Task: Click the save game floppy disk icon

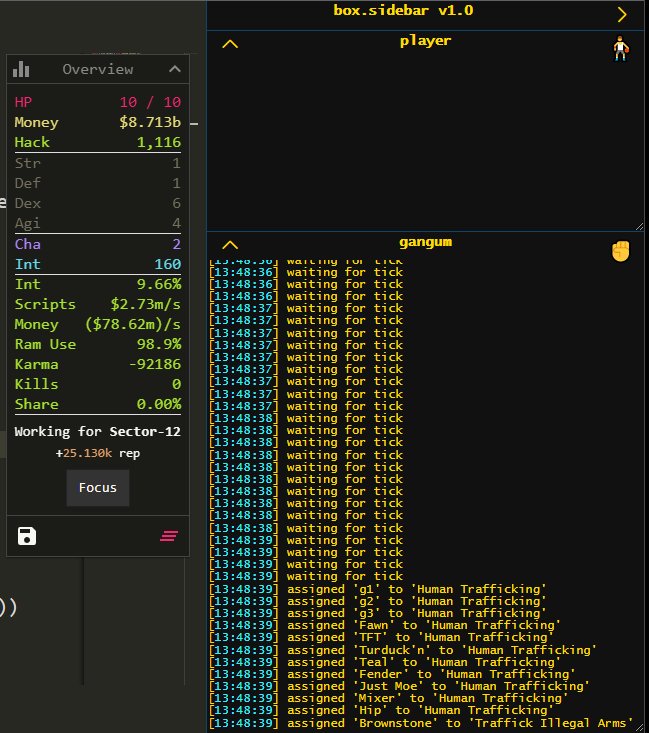Action: 27,536
